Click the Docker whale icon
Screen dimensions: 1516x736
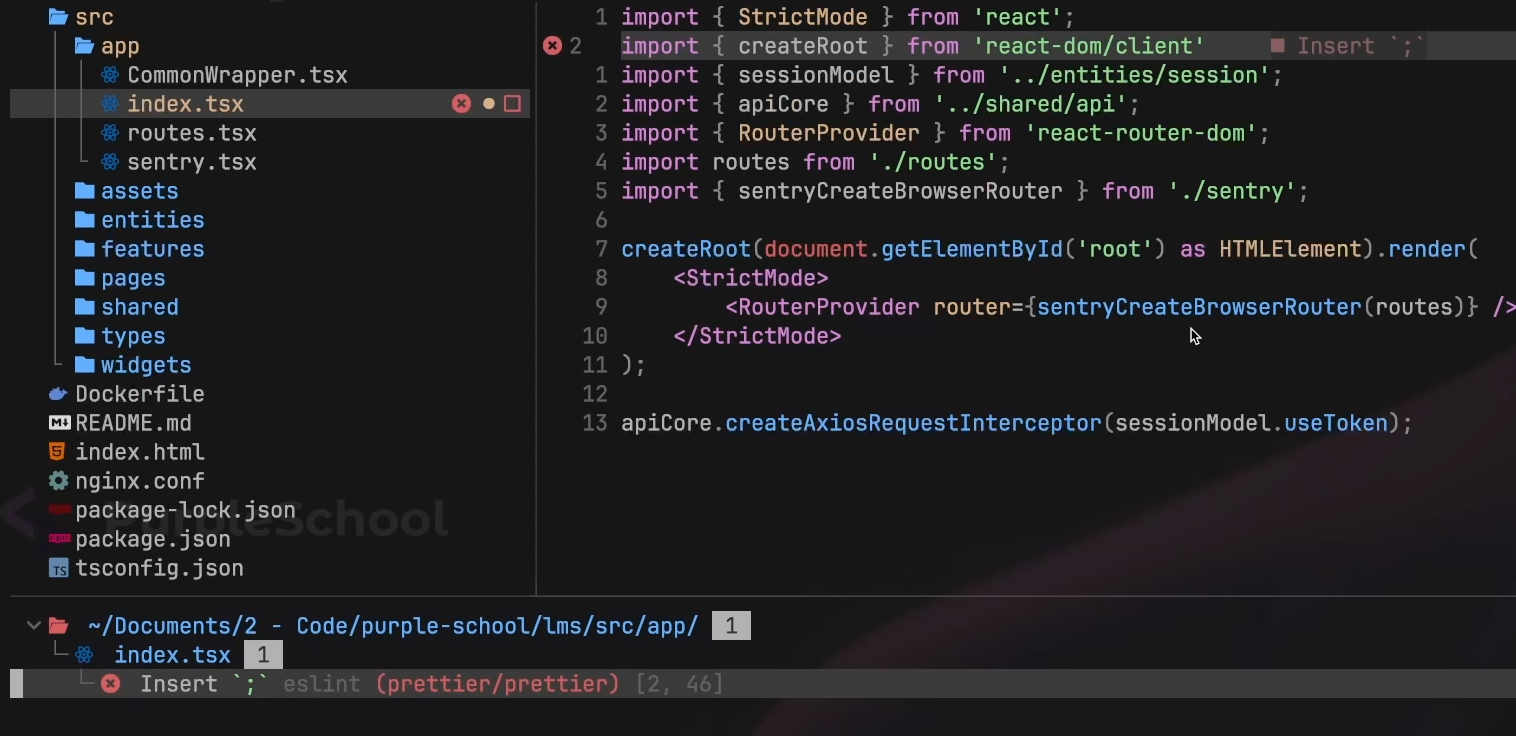pyautogui.click(x=59, y=394)
